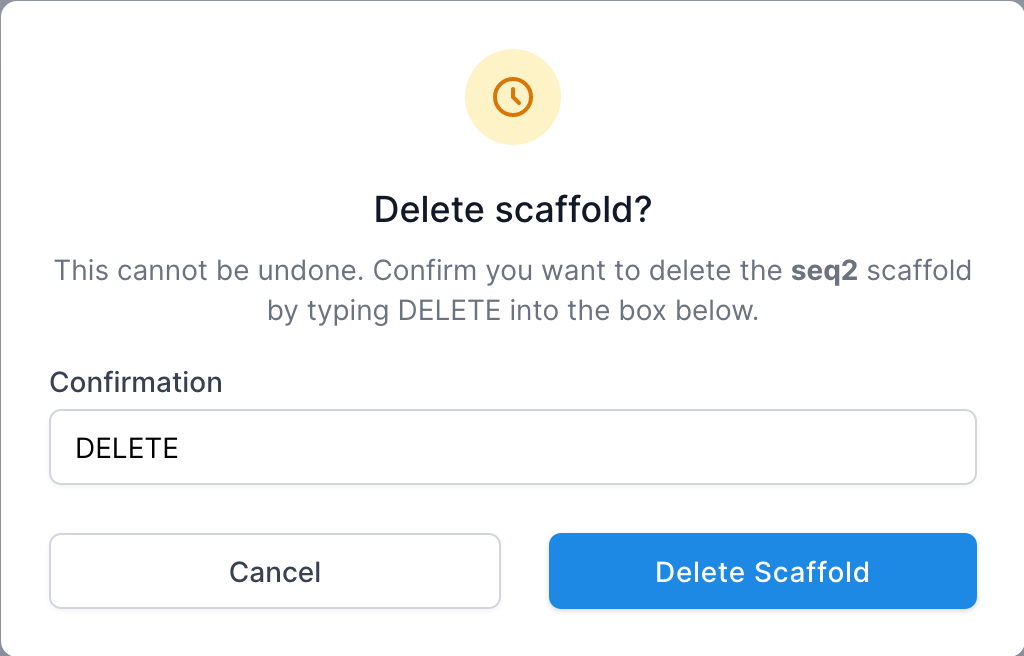Focus the Confirmation text box
The image size is (1024, 656).
(x=513, y=447)
